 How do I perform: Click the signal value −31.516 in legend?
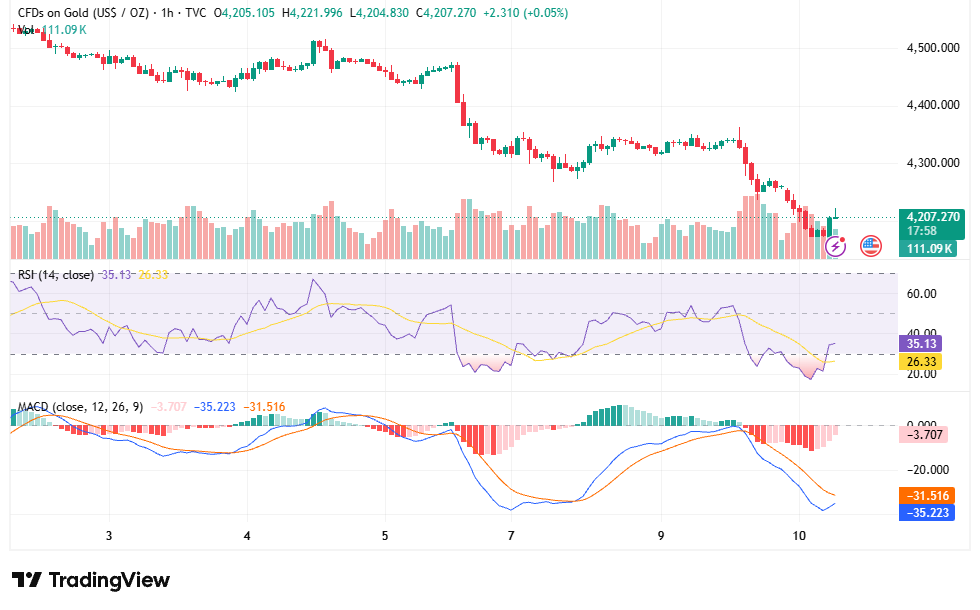pyautogui.click(x=264, y=407)
